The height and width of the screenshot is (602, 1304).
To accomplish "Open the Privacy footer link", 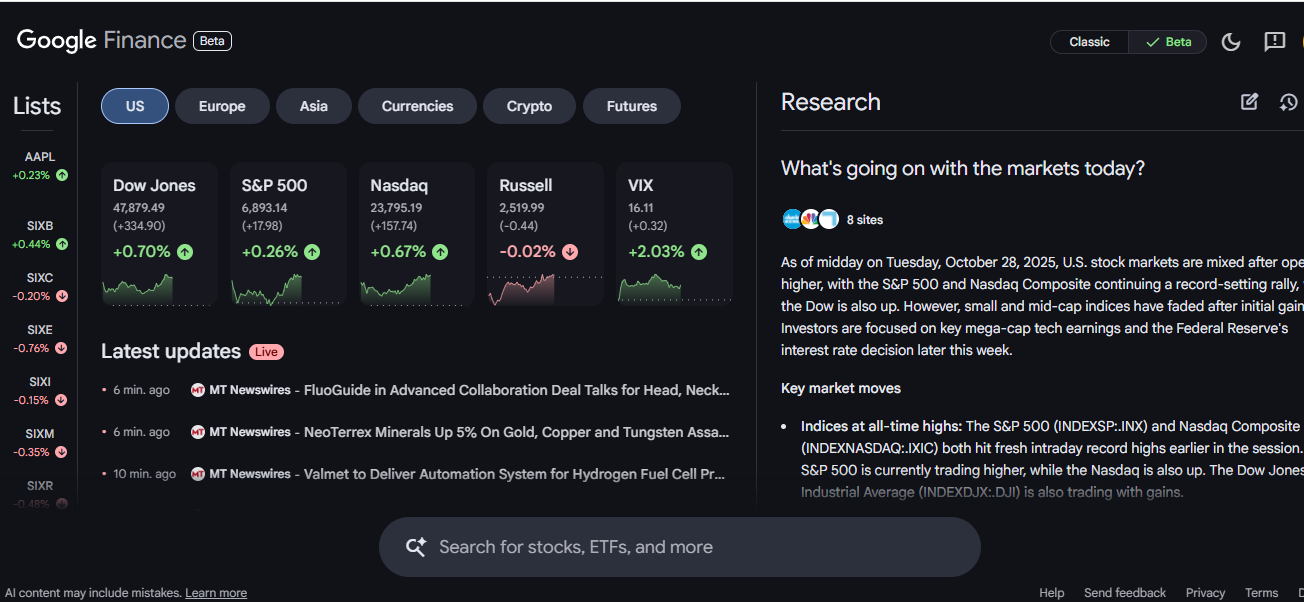I will tap(1205, 593).
